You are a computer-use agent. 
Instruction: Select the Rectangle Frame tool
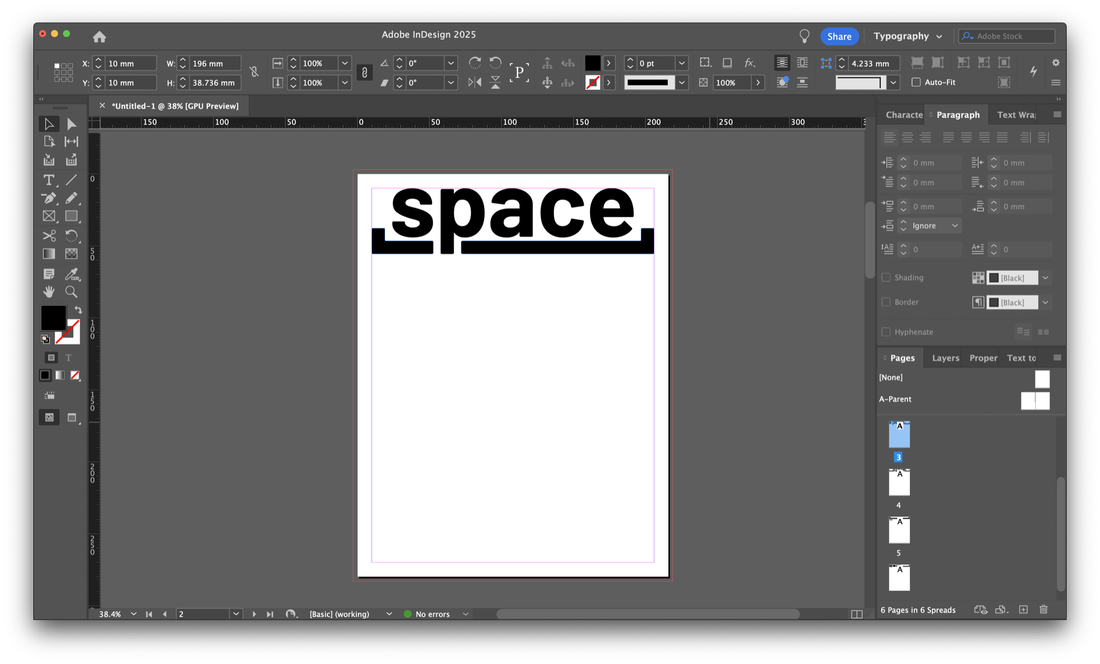(48, 217)
